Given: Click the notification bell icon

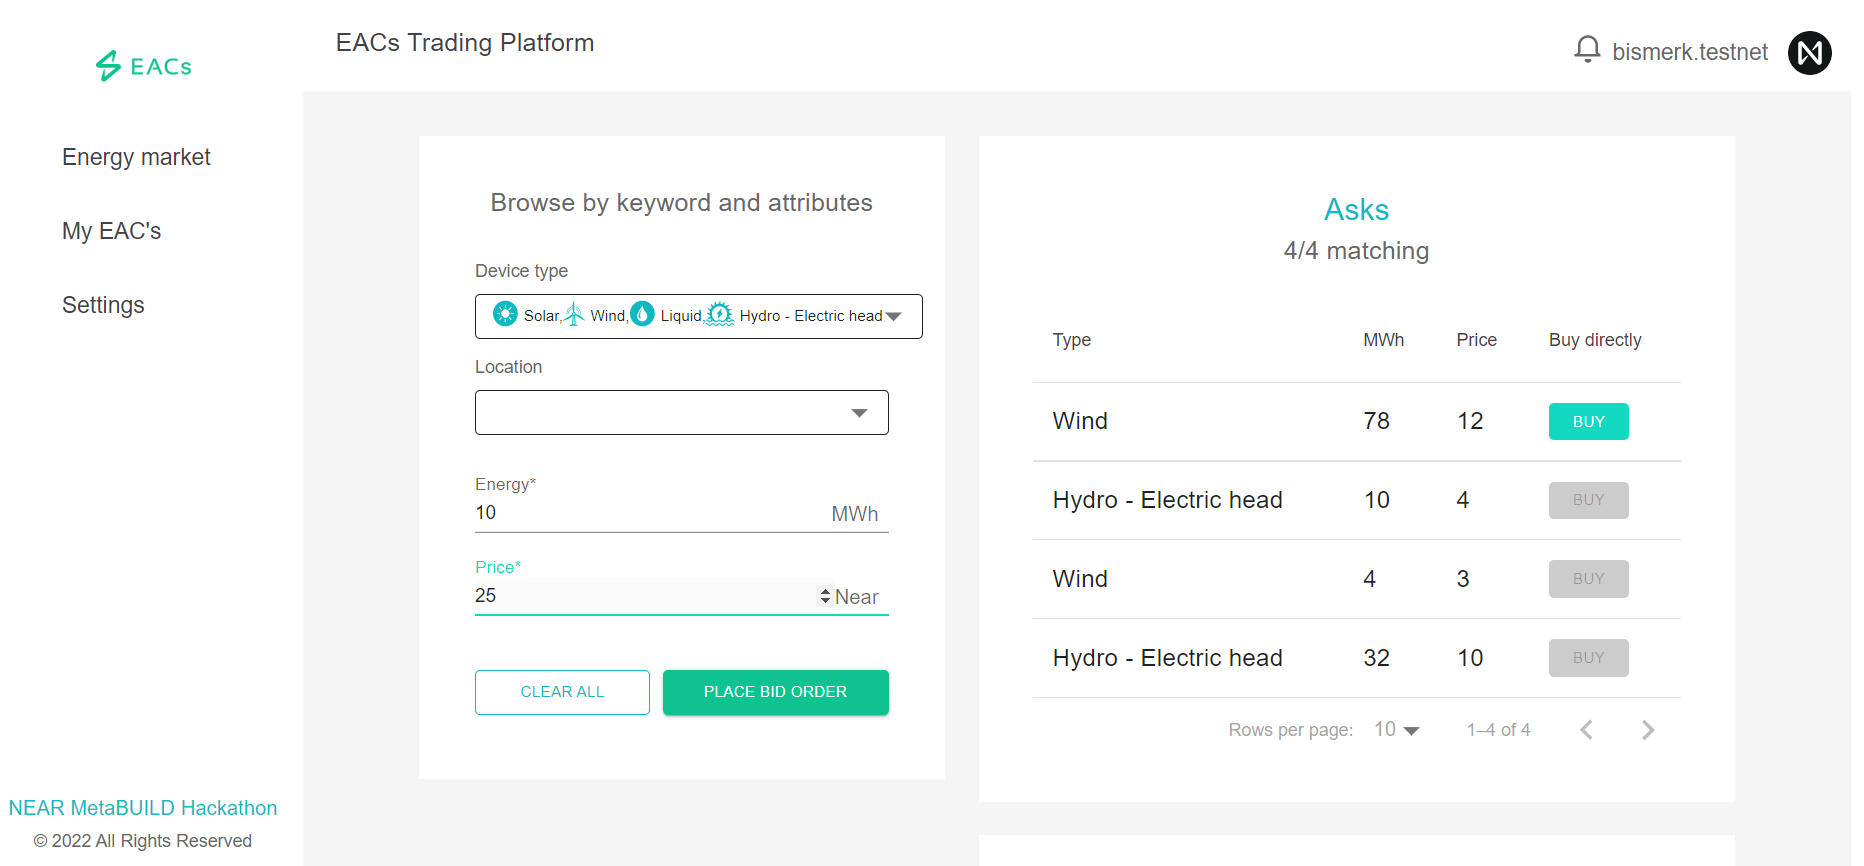Looking at the screenshot, I should click(1587, 50).
